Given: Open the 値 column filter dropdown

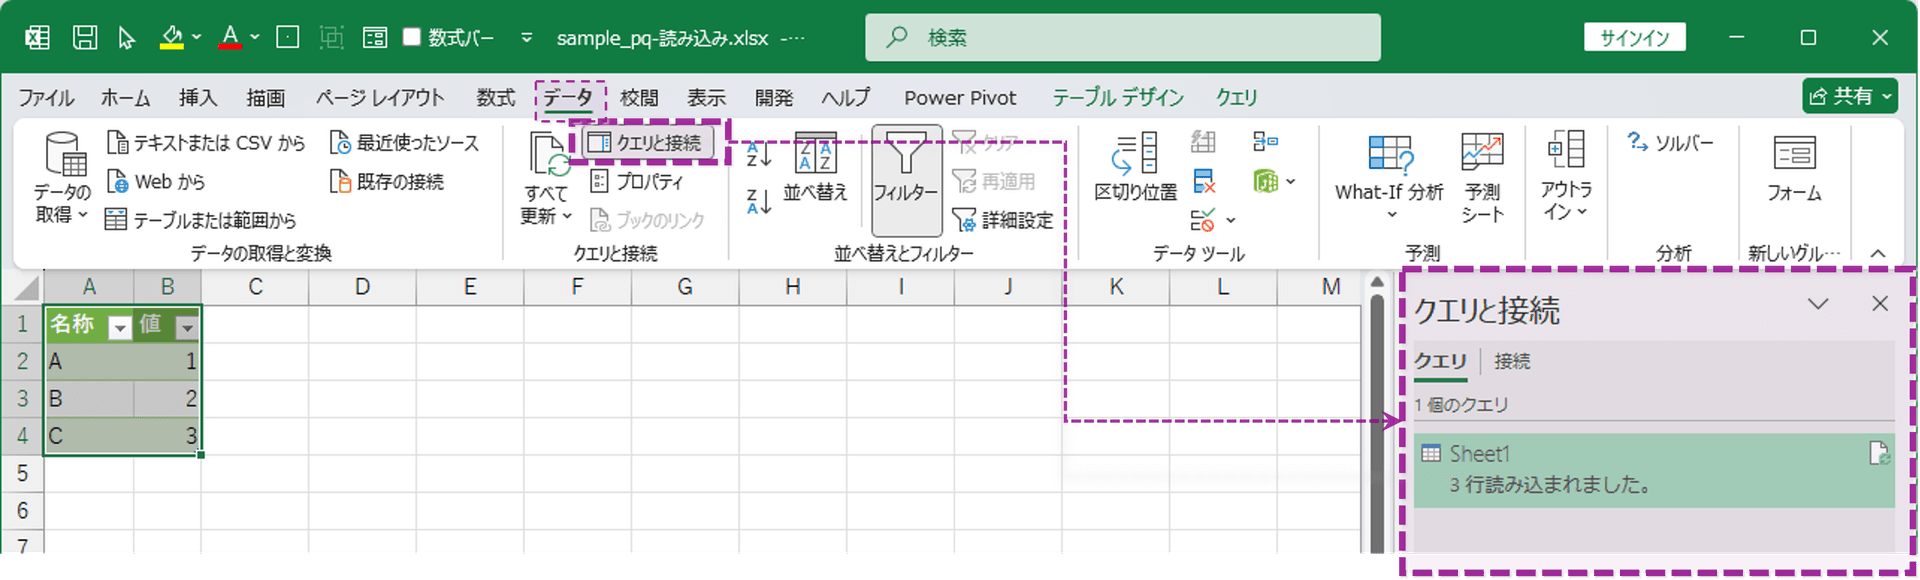Looking at the screenshot, I should [x=187, y=327].
